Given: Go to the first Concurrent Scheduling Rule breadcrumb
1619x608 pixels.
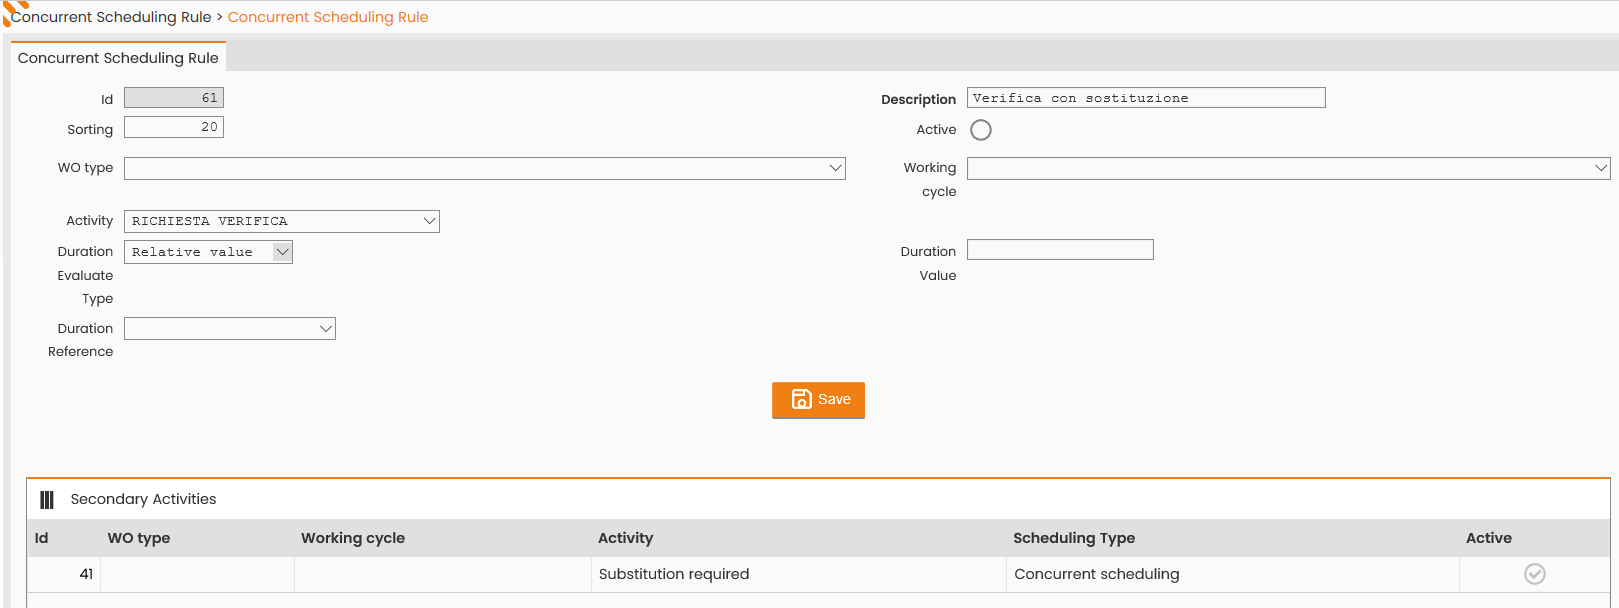Looking at the screenshot, I should click(x=111, y=17).
